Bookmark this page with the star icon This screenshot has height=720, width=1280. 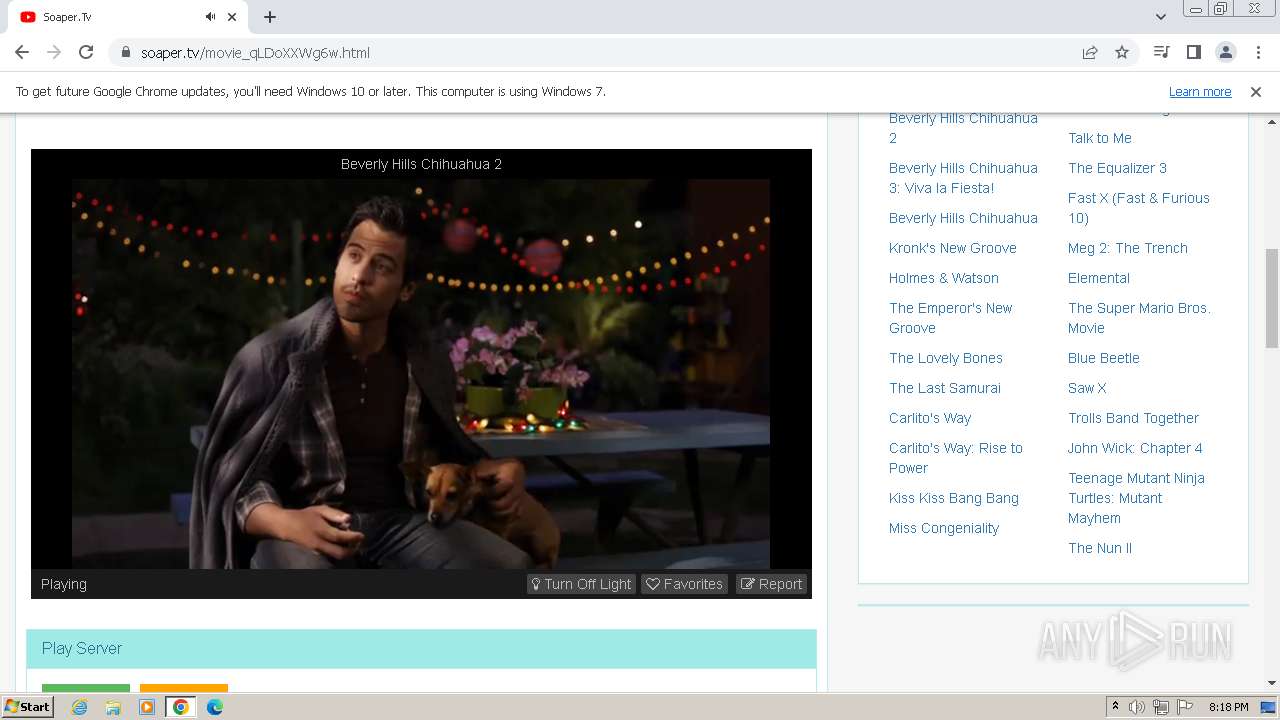(x=1122, y=53)
